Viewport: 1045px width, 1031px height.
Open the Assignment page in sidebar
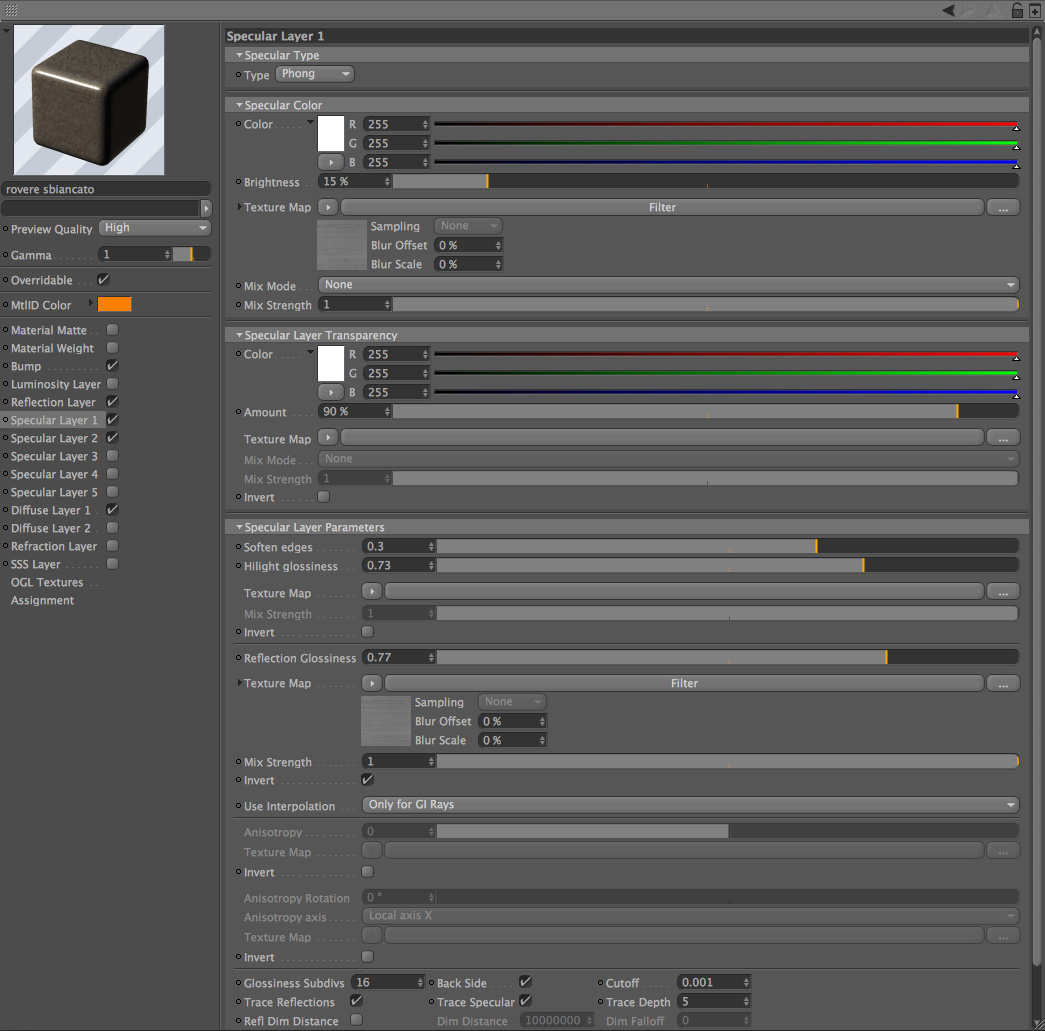(42, 600)
